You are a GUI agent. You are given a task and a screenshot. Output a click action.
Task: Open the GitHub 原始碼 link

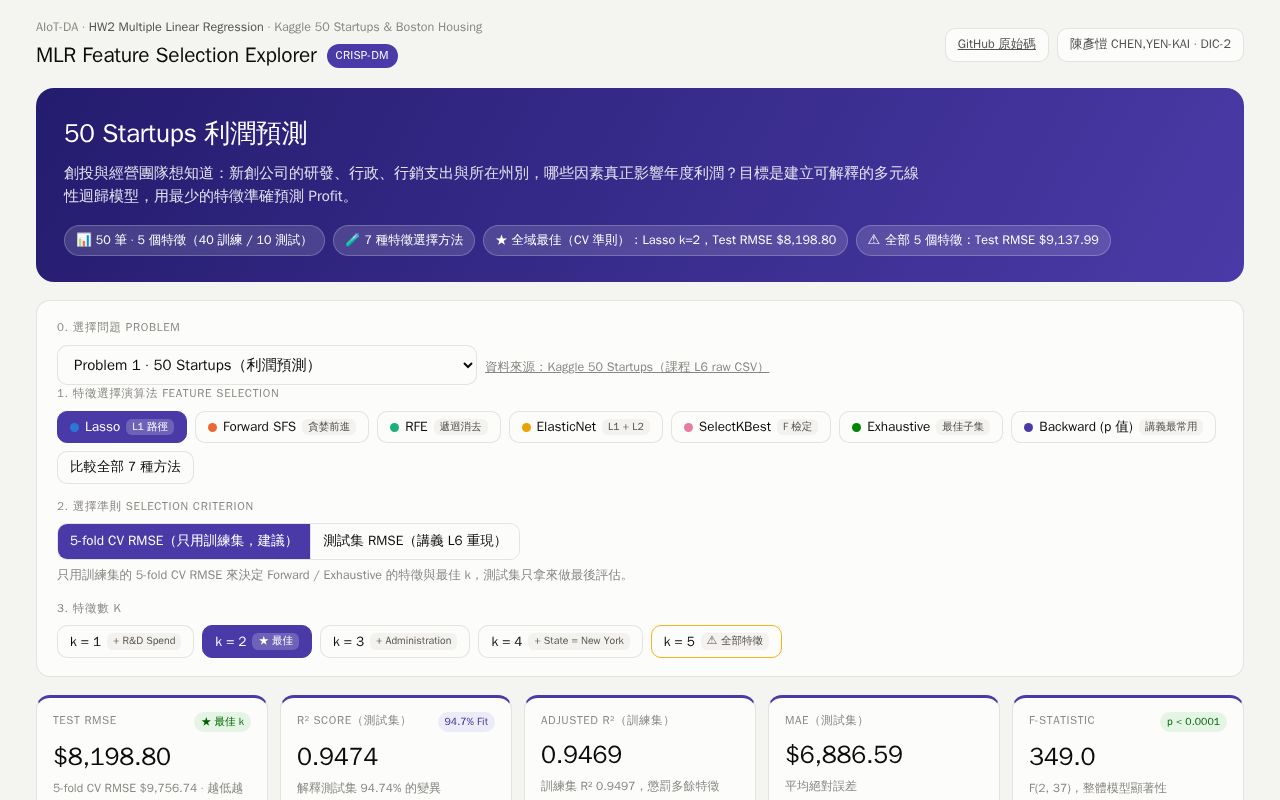click(997, 45)
